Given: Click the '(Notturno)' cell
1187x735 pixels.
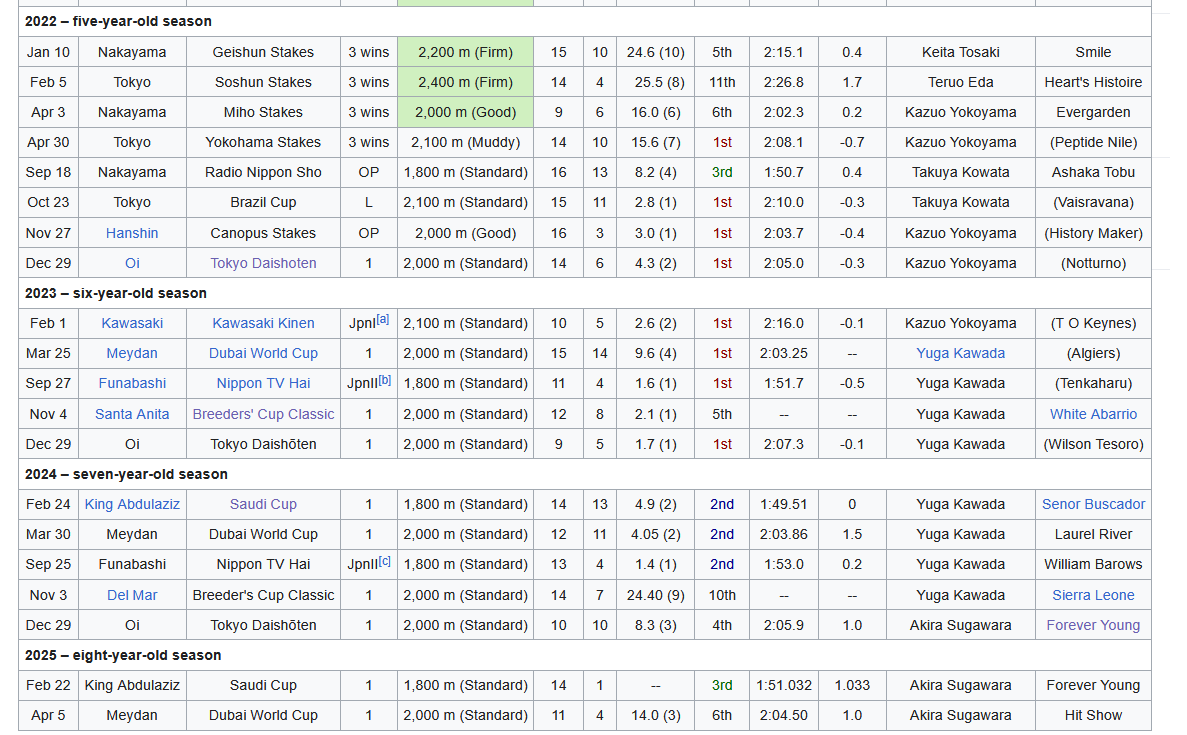Looking at the screenshot, I should pos(1092,263).
